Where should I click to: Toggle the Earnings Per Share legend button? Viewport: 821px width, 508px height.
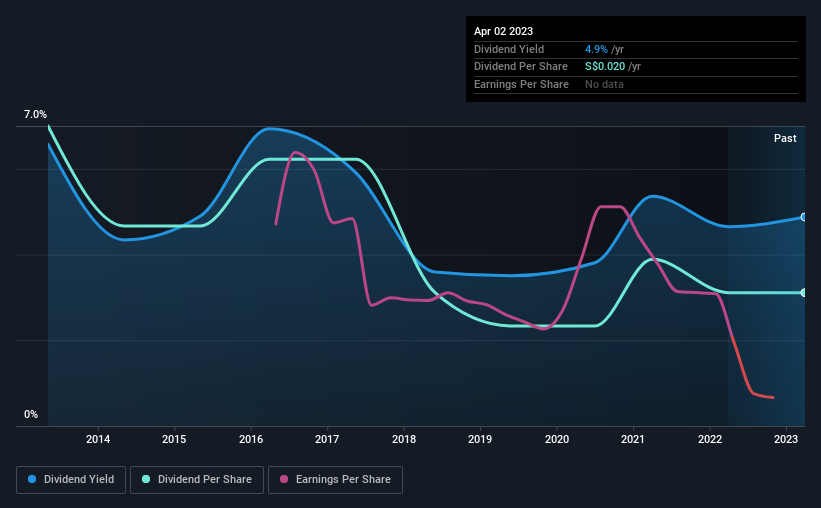pyautogui.click(x=335, y=480)
